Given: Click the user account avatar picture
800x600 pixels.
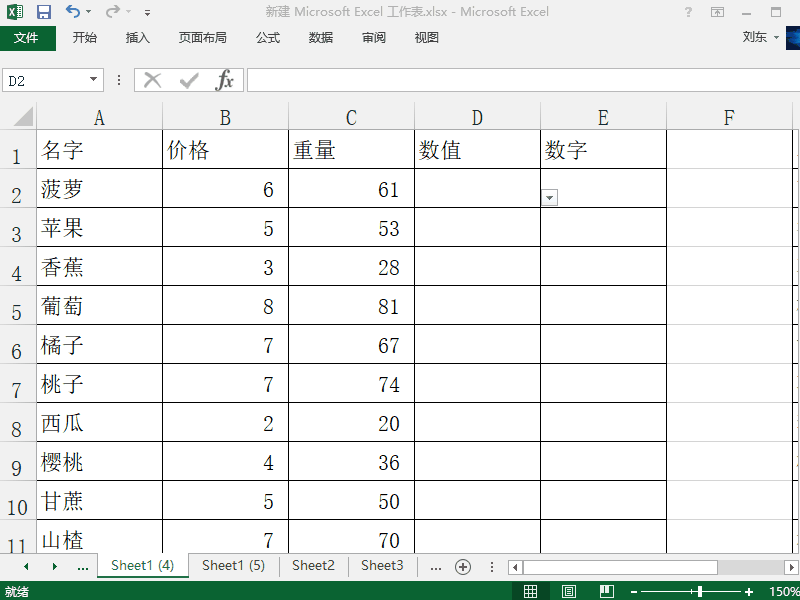Looking at the screenshot, I should [x=793, y=38].
